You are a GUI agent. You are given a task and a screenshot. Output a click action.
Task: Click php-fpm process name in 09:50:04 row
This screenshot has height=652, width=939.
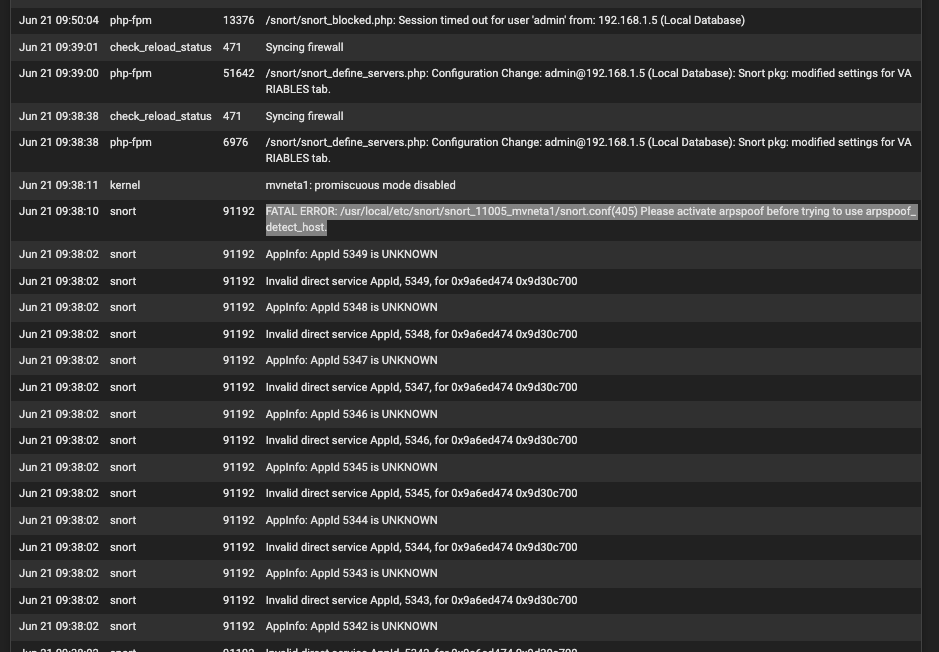(131, 20)
